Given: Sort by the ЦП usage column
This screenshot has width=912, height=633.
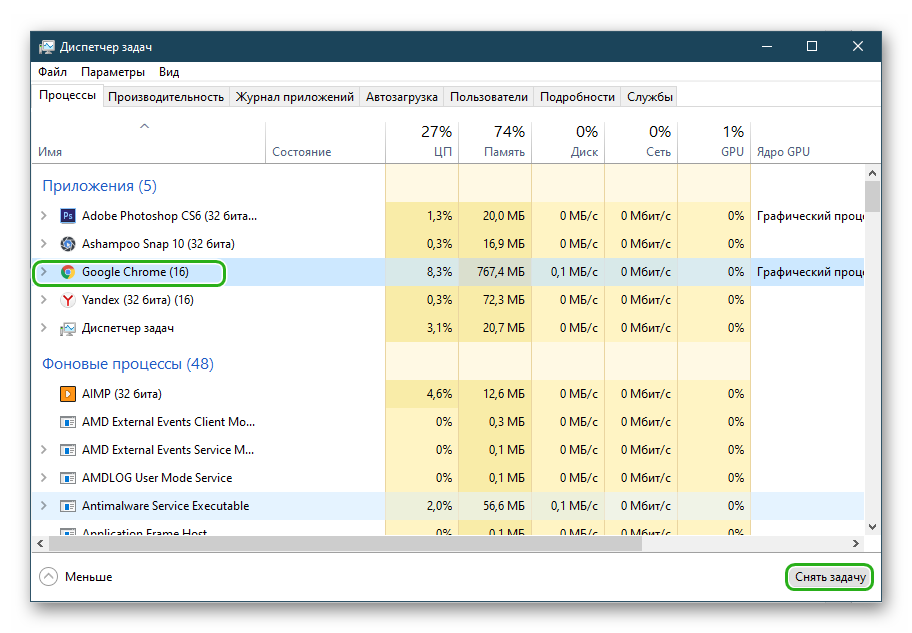Looking at the screenshot, I should 422,142.
